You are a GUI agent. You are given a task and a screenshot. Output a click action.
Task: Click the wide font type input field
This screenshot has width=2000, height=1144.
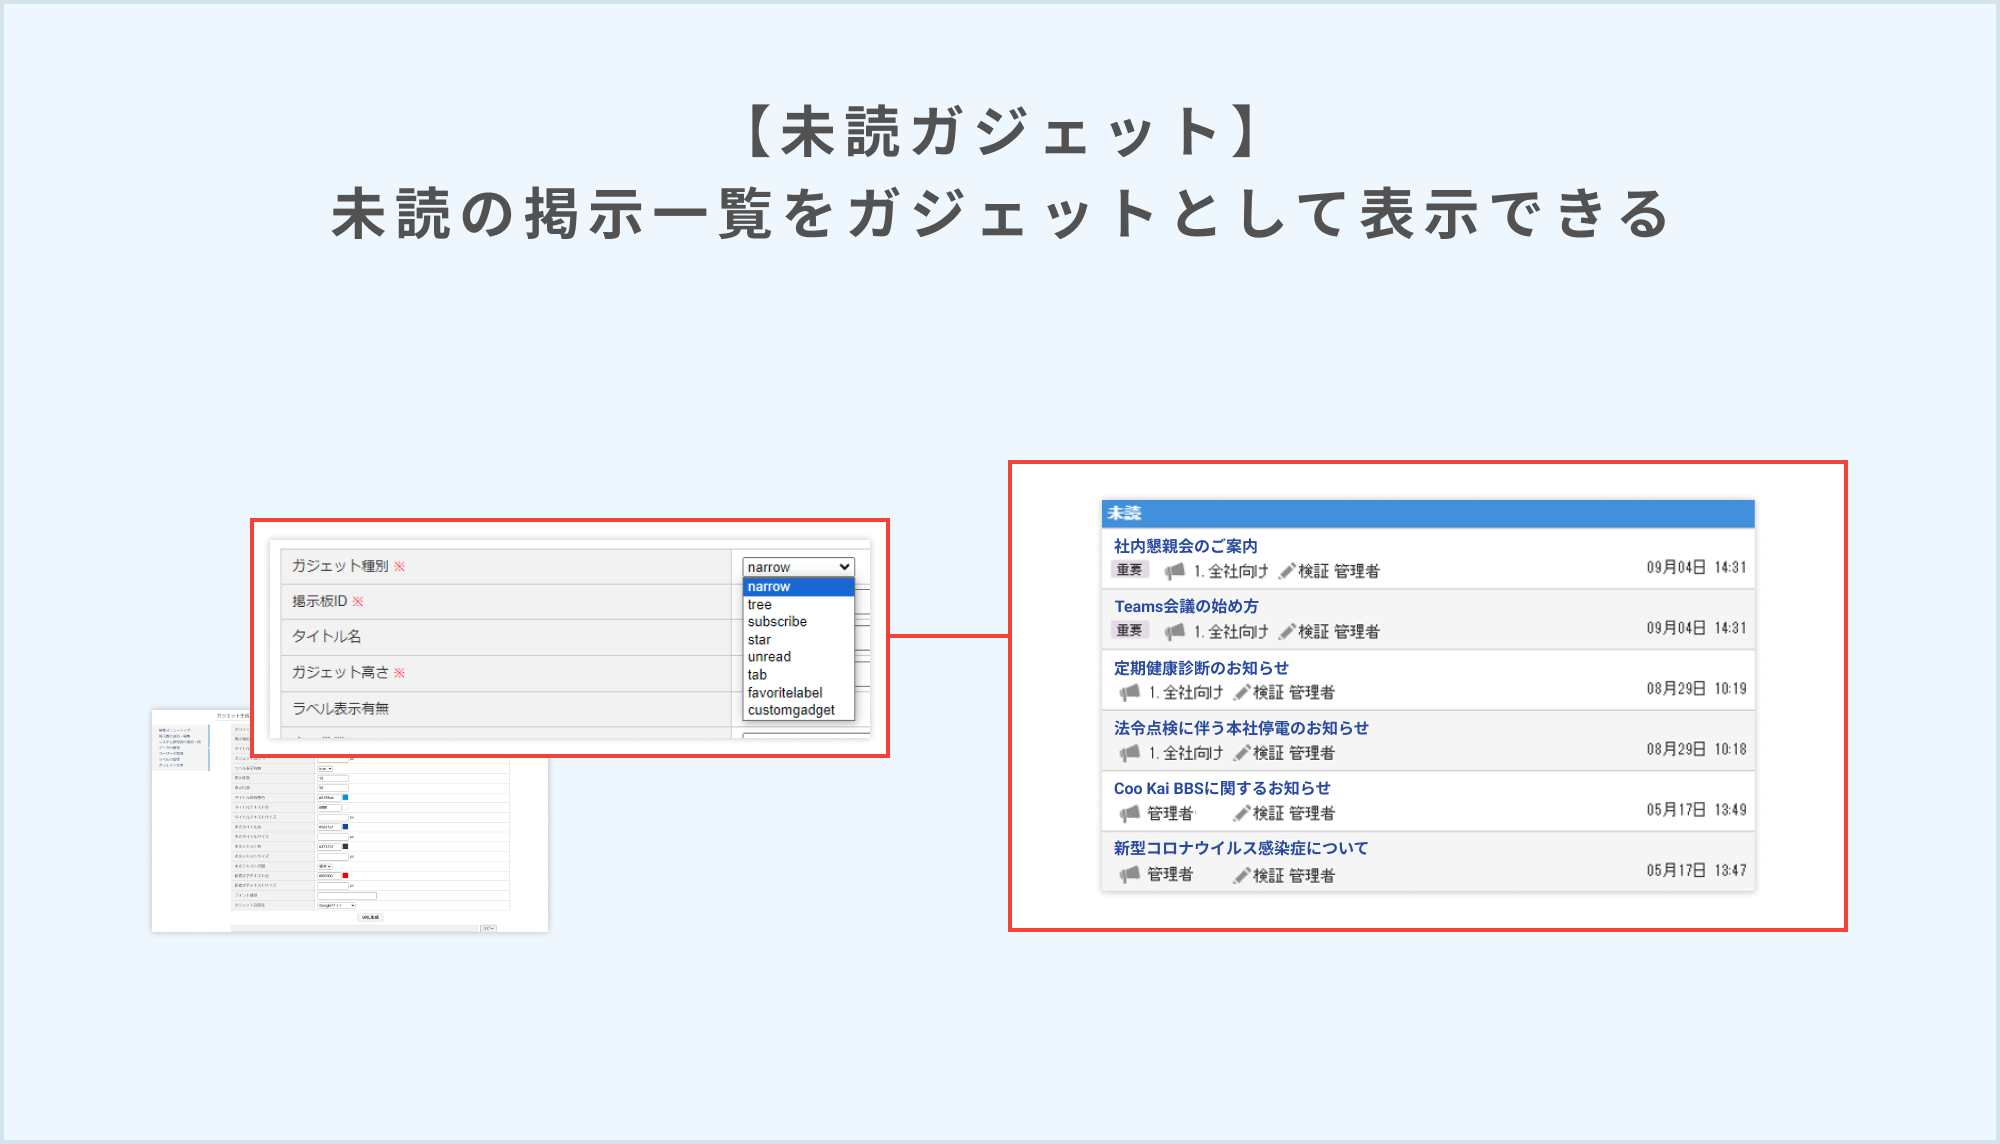click(x=347, y=896)
